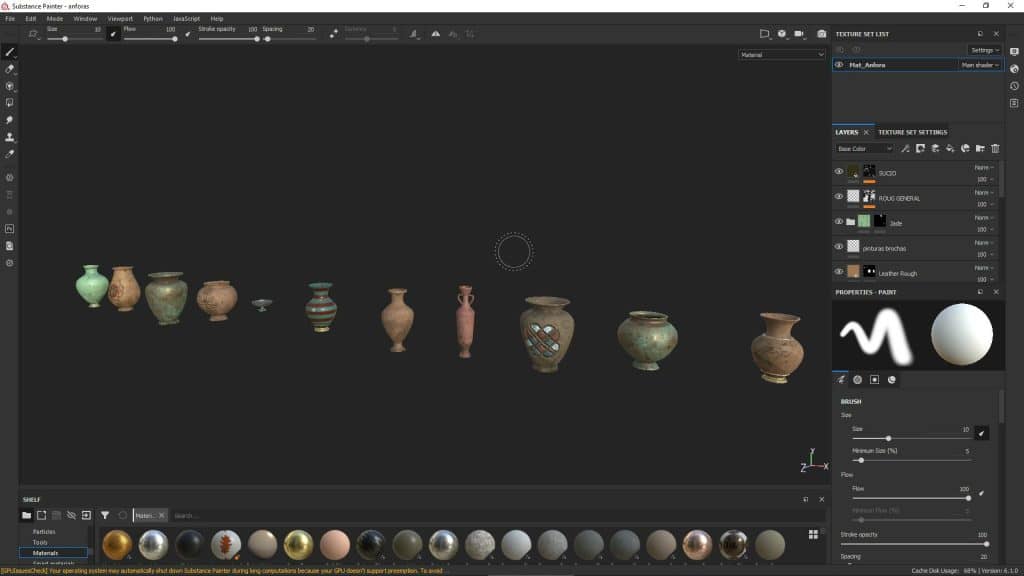This screenshot has width=1024, height=576.
Task: Add an effect using the magic wand icon
Action: point(905,149)
